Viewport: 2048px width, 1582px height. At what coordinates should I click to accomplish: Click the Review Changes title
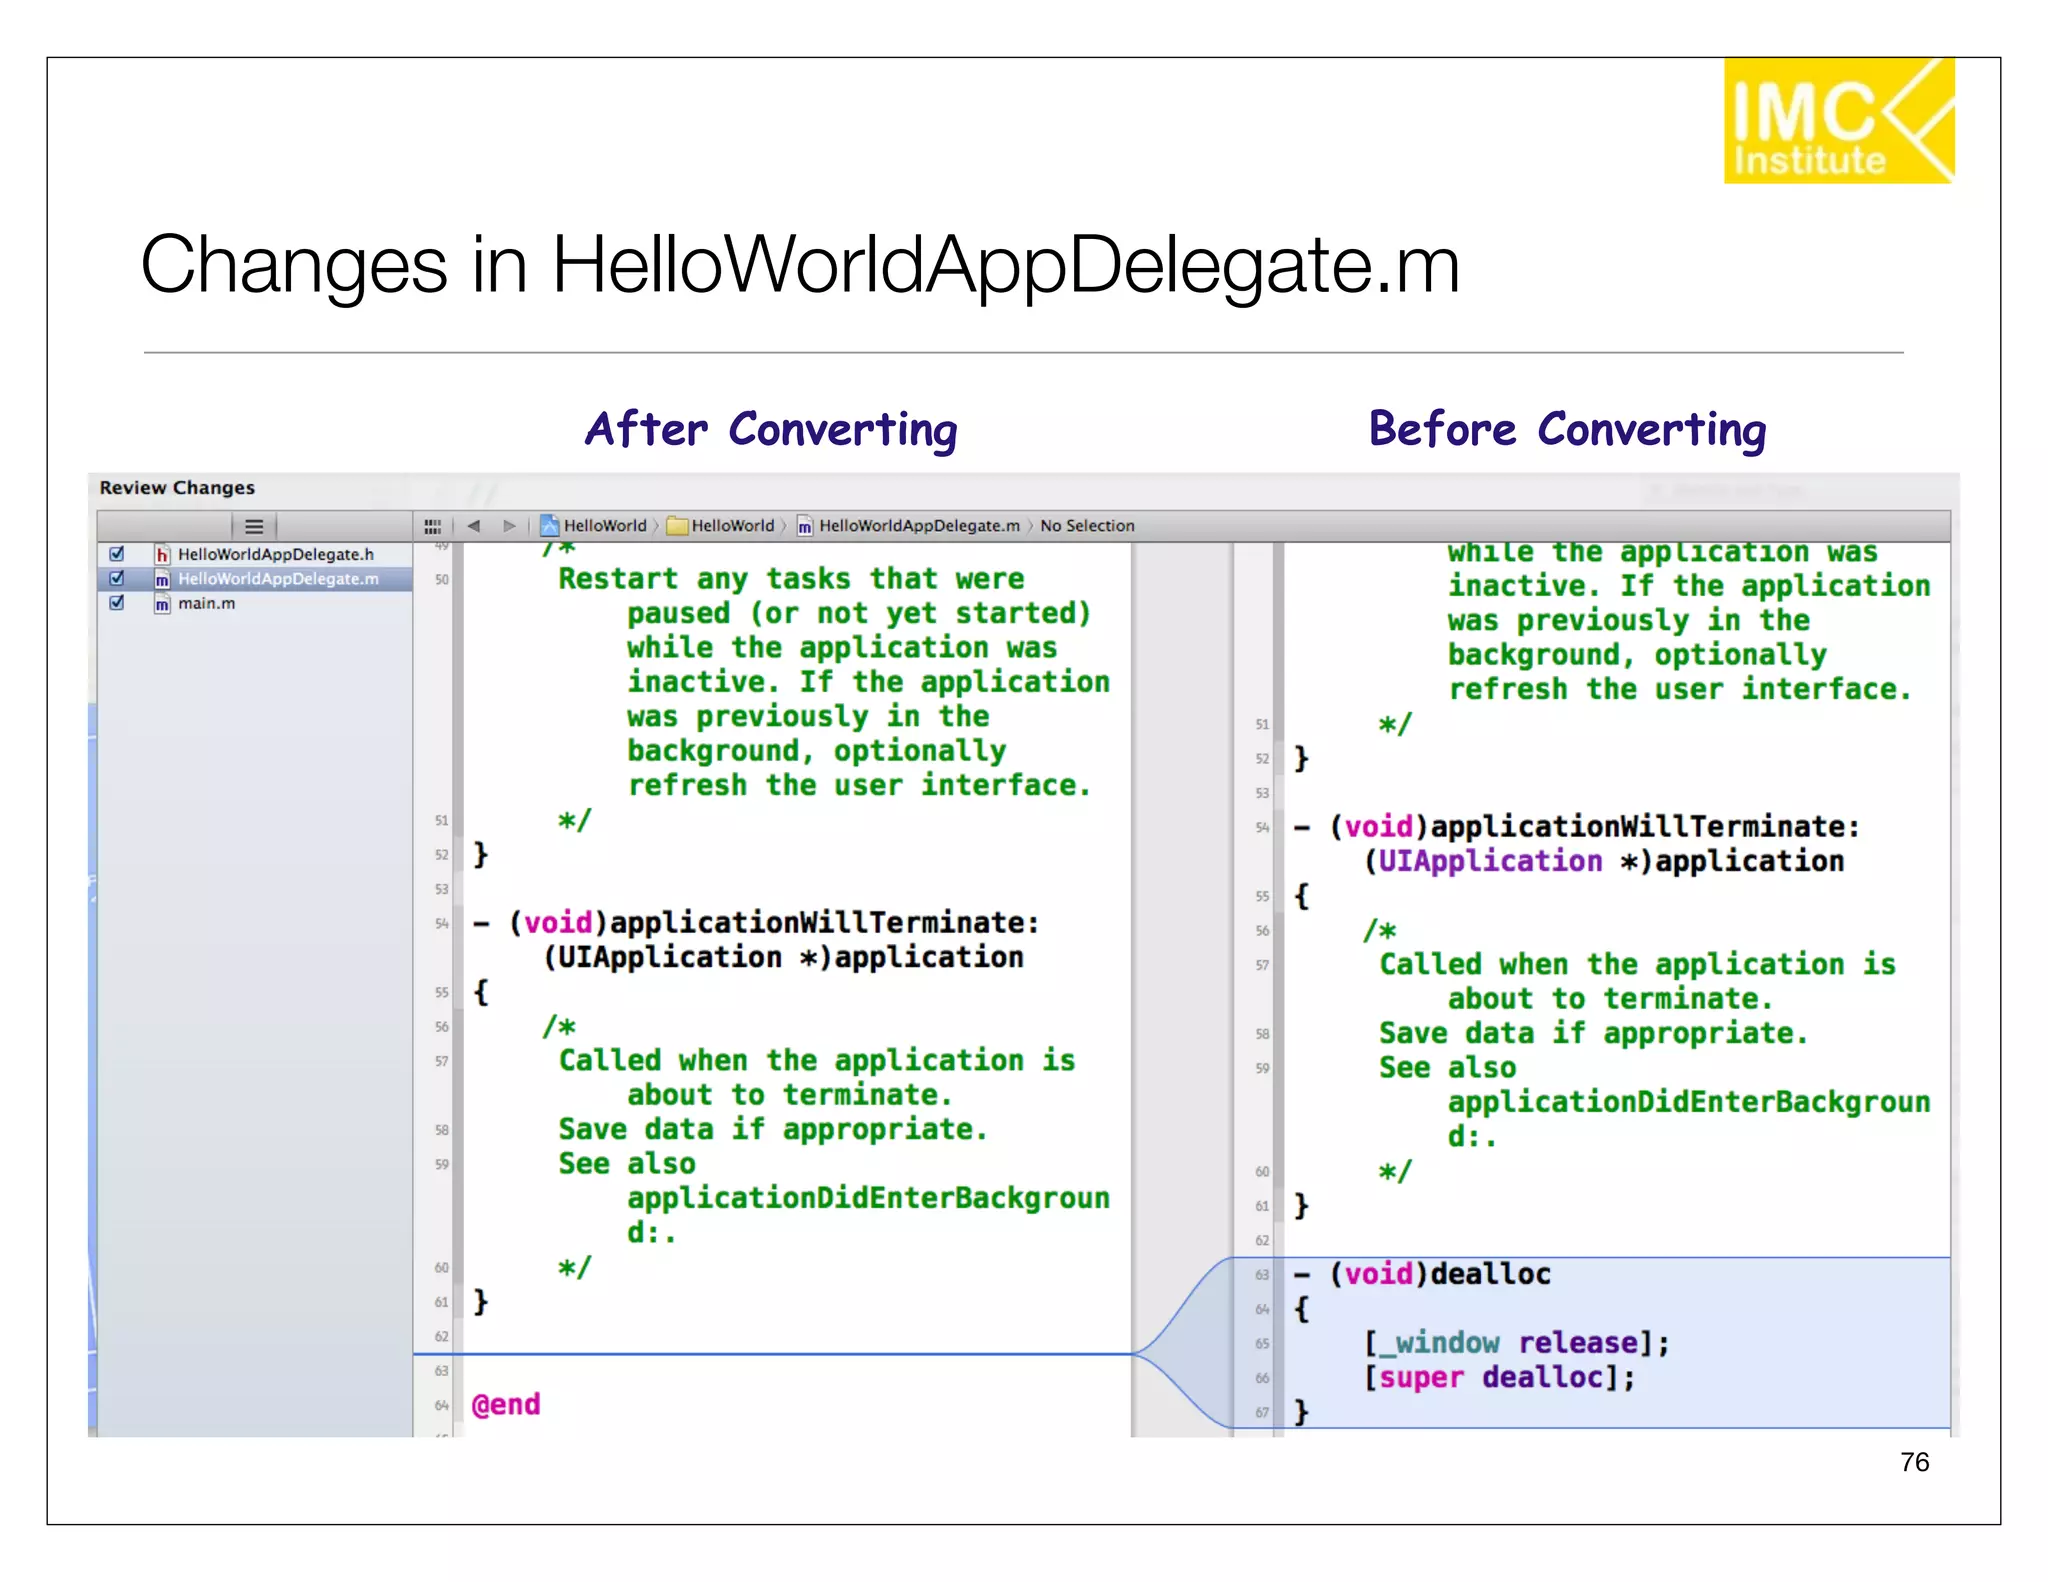[177, 487]
